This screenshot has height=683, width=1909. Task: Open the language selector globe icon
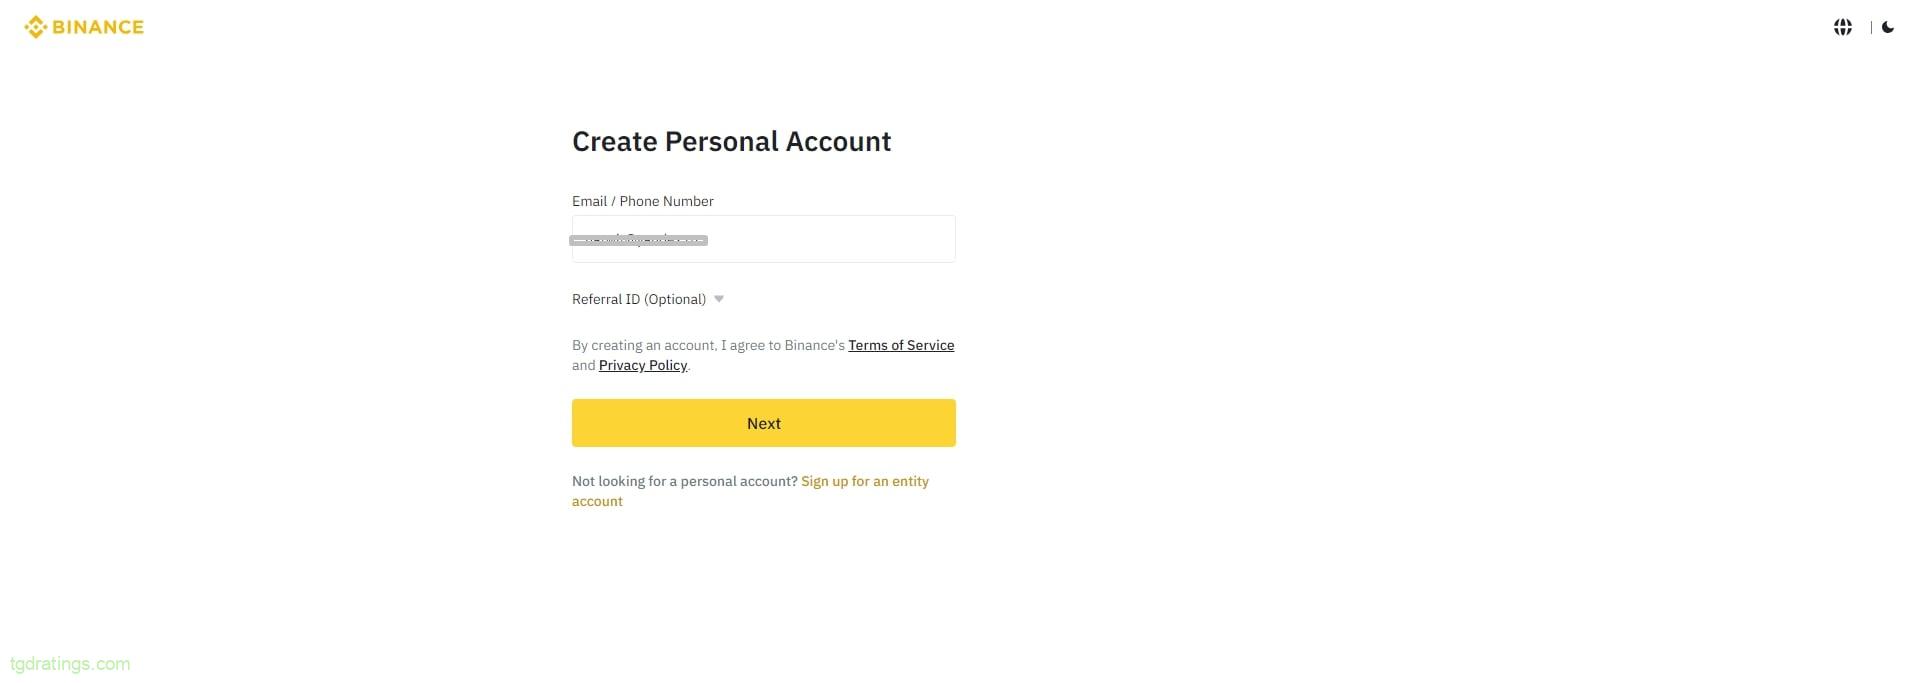1842,27
